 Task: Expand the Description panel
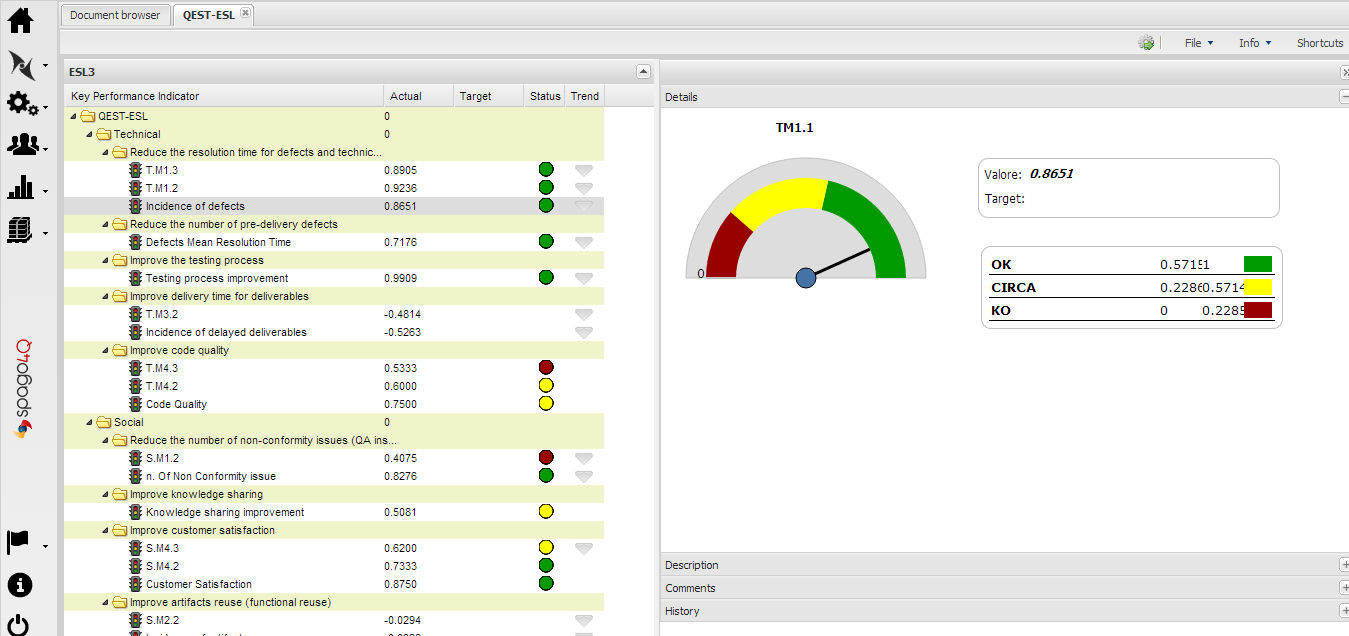tap(1344, 565)
